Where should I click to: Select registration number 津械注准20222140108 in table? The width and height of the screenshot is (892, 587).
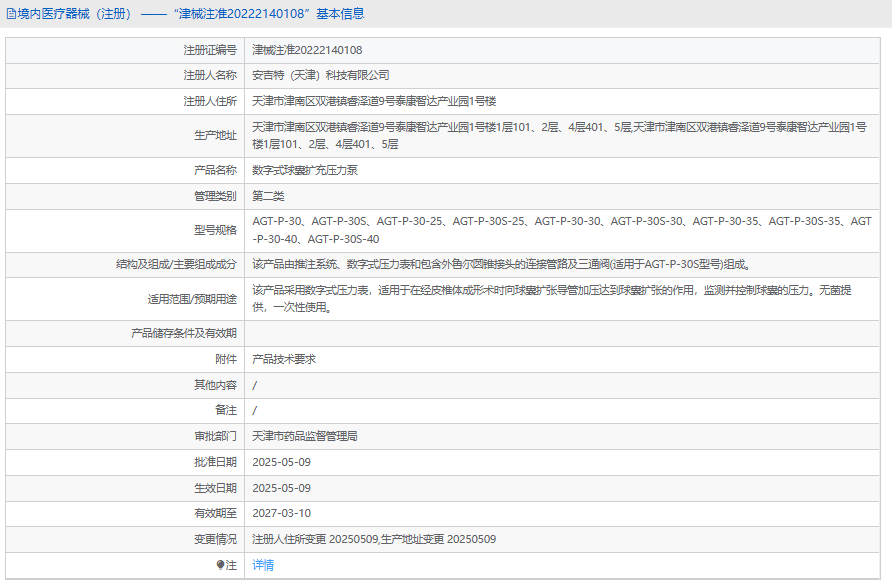coord(307,50)
